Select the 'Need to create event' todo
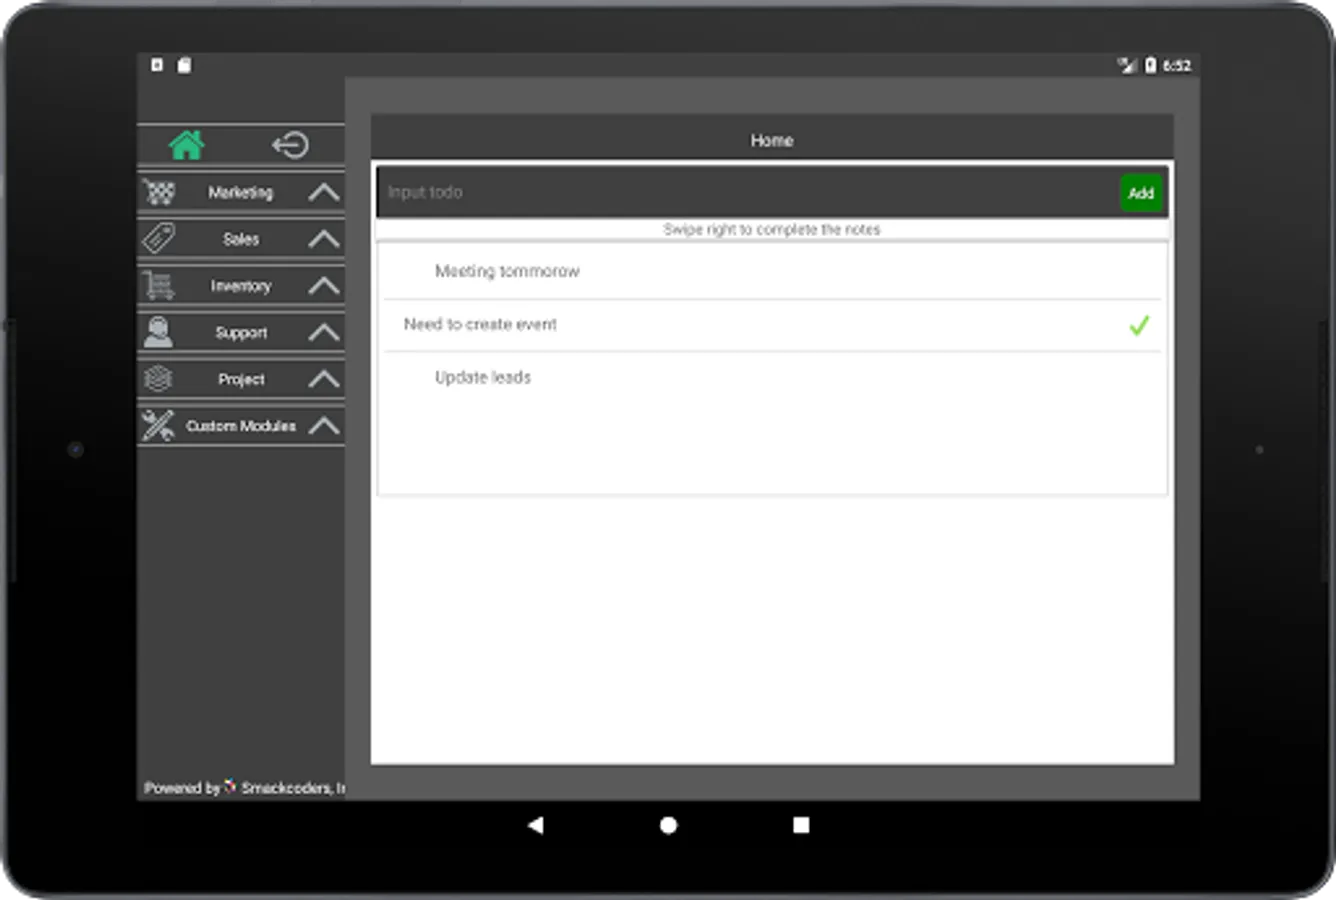Screen dimensions: 1336x900 coord(772,325)
